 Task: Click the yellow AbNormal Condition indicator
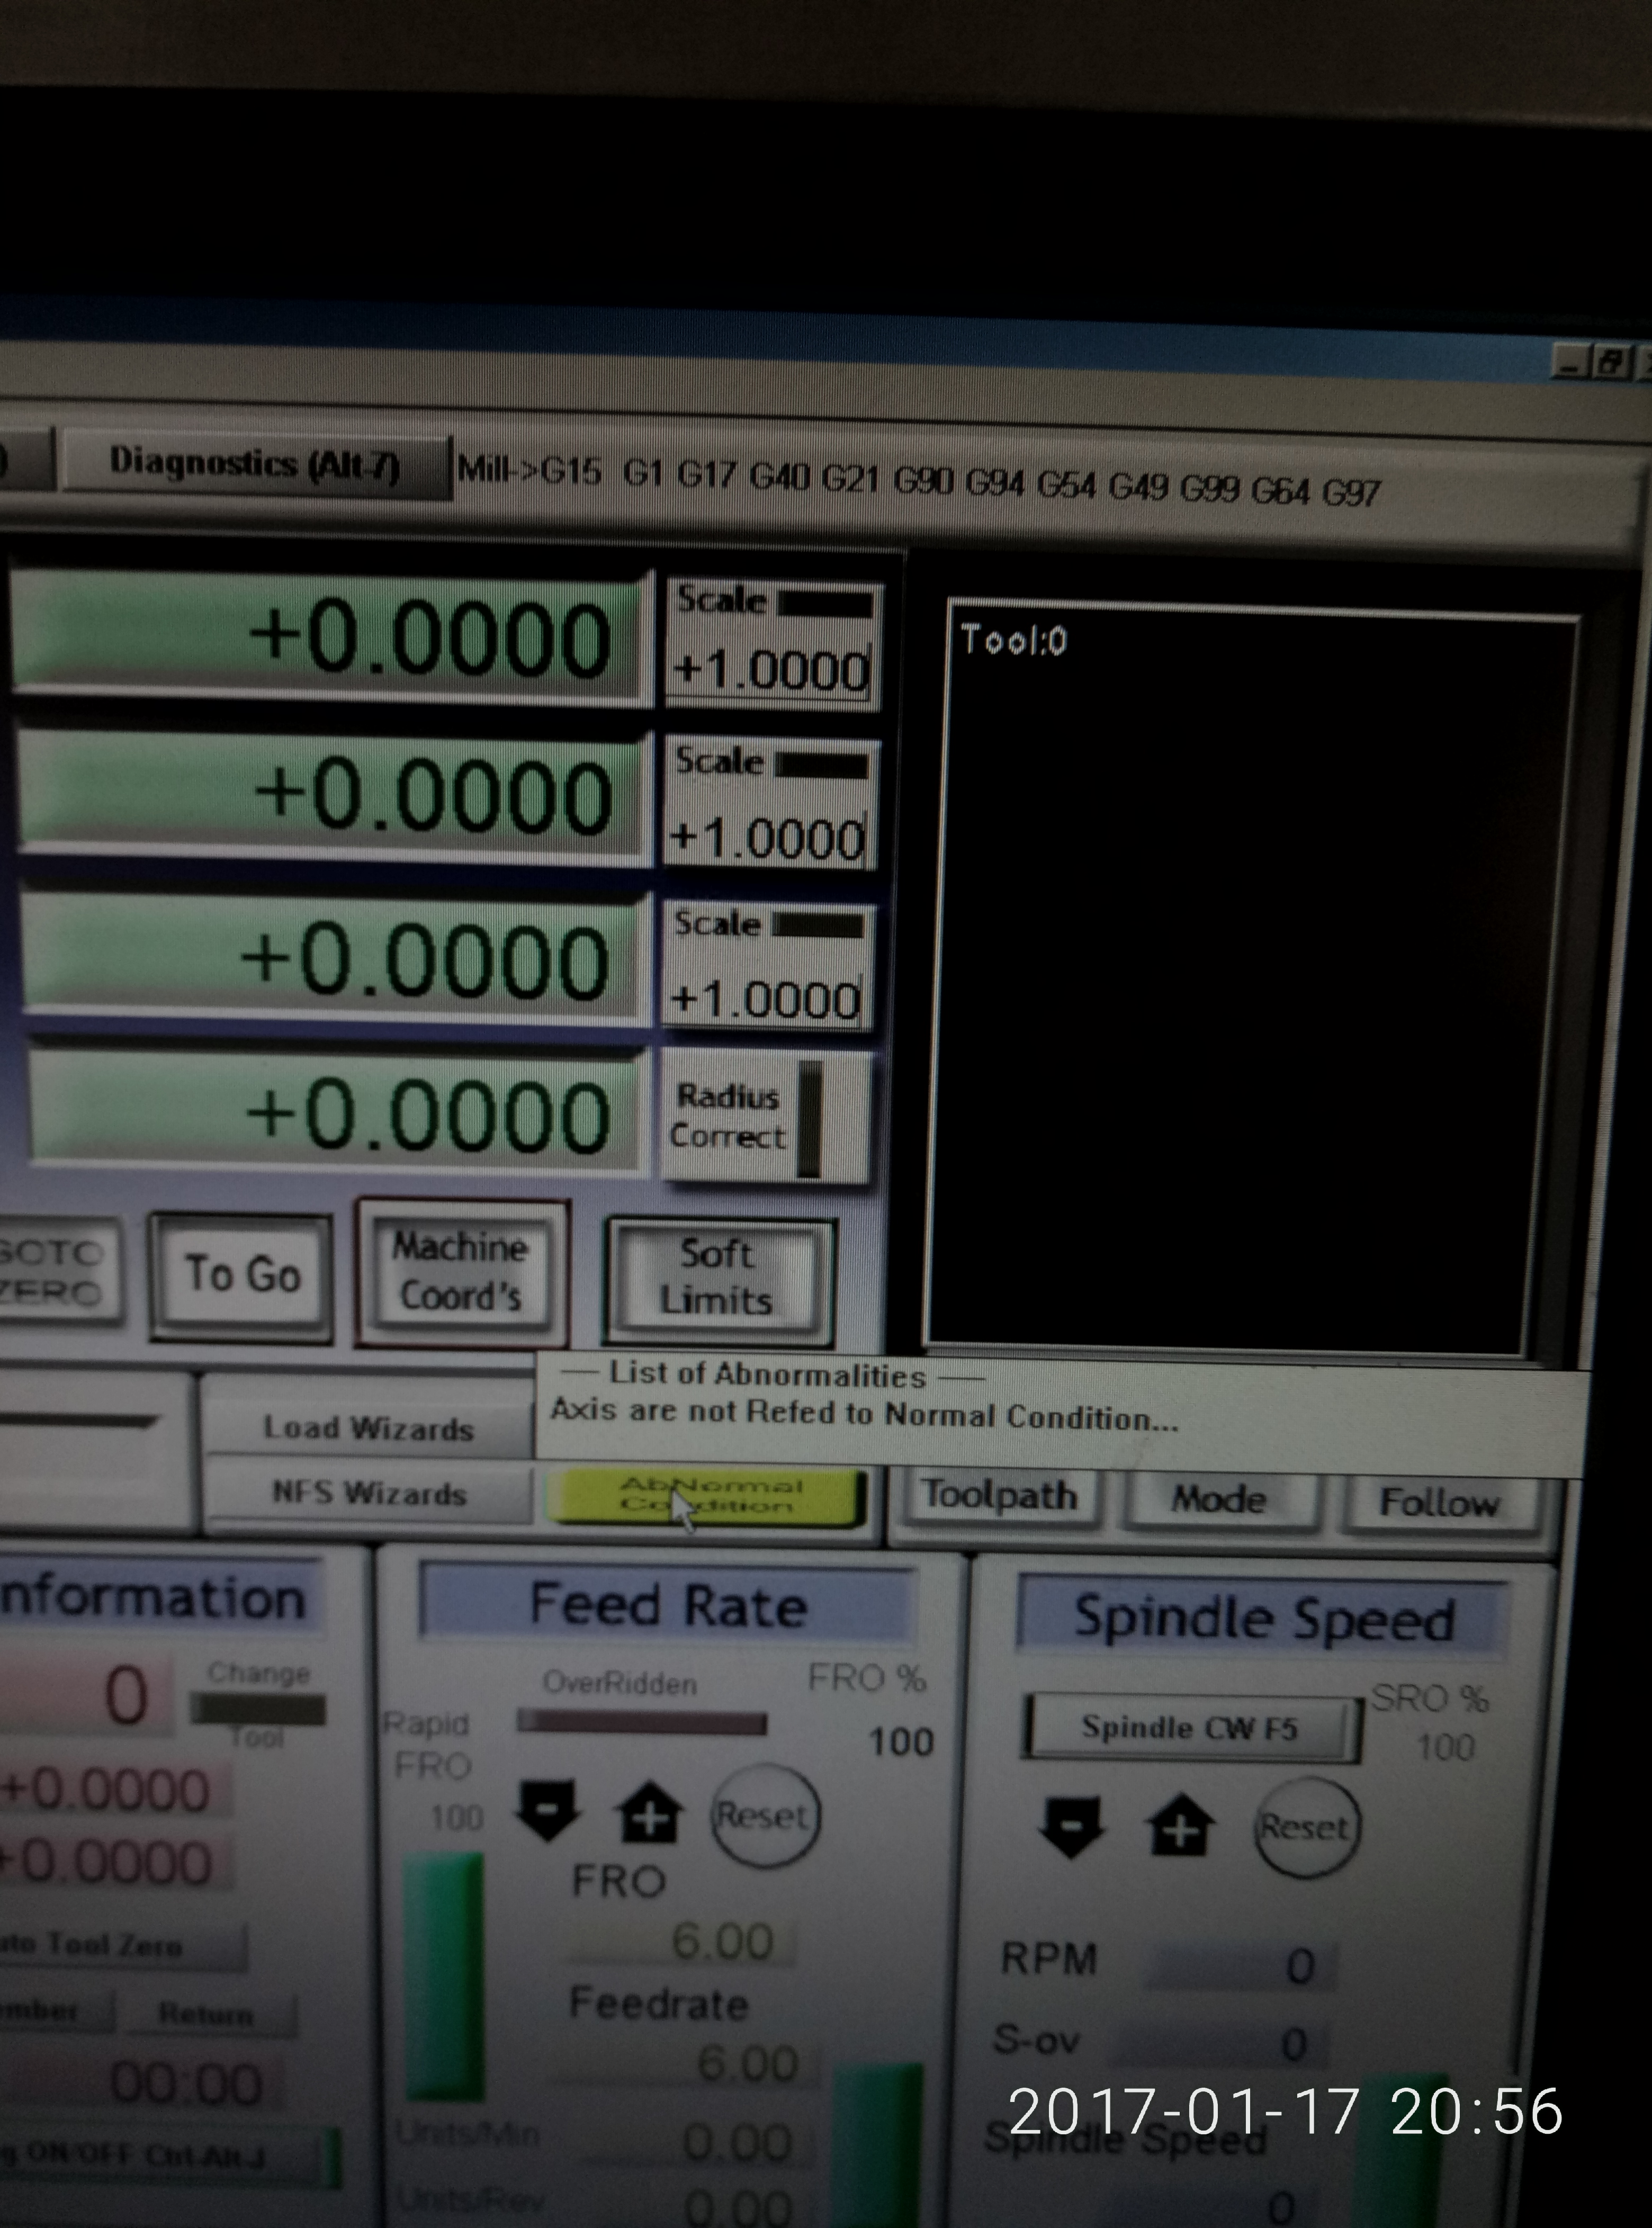point(709,1496)
